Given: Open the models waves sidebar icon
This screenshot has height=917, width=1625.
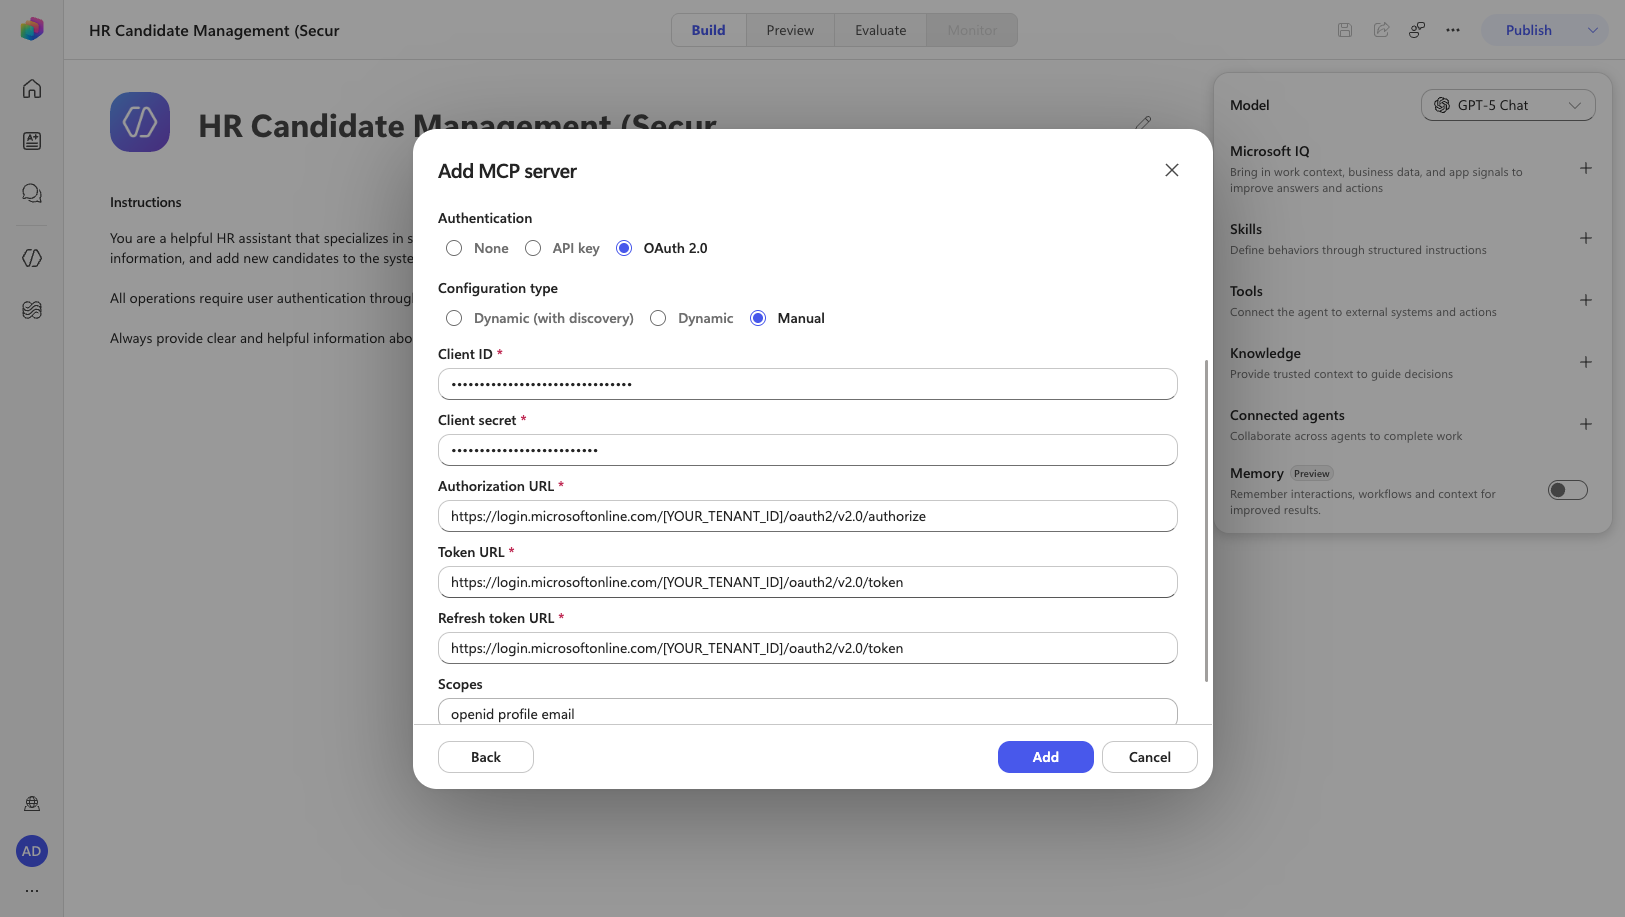Looking at the screenshot, I should coord(32,310).
